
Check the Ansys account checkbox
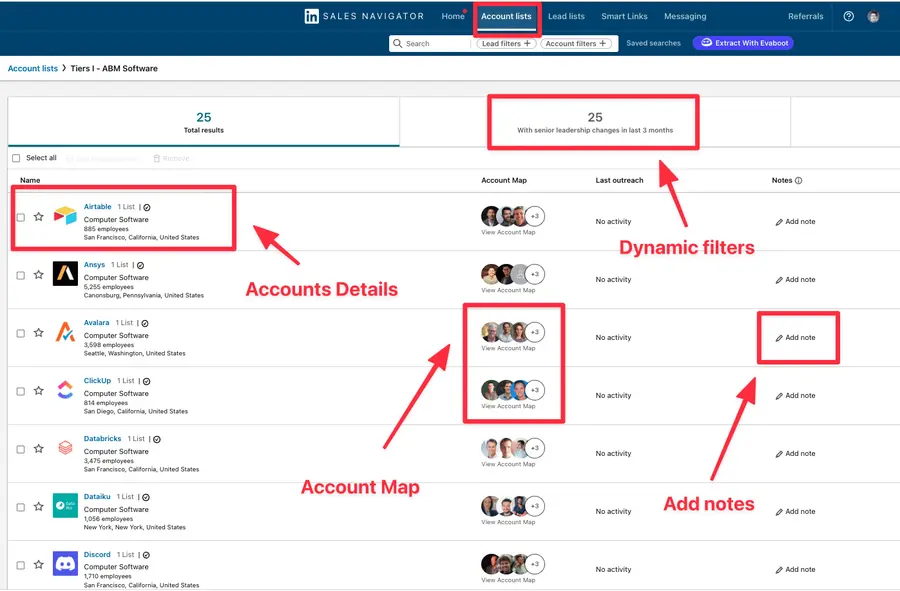(20, 275)
